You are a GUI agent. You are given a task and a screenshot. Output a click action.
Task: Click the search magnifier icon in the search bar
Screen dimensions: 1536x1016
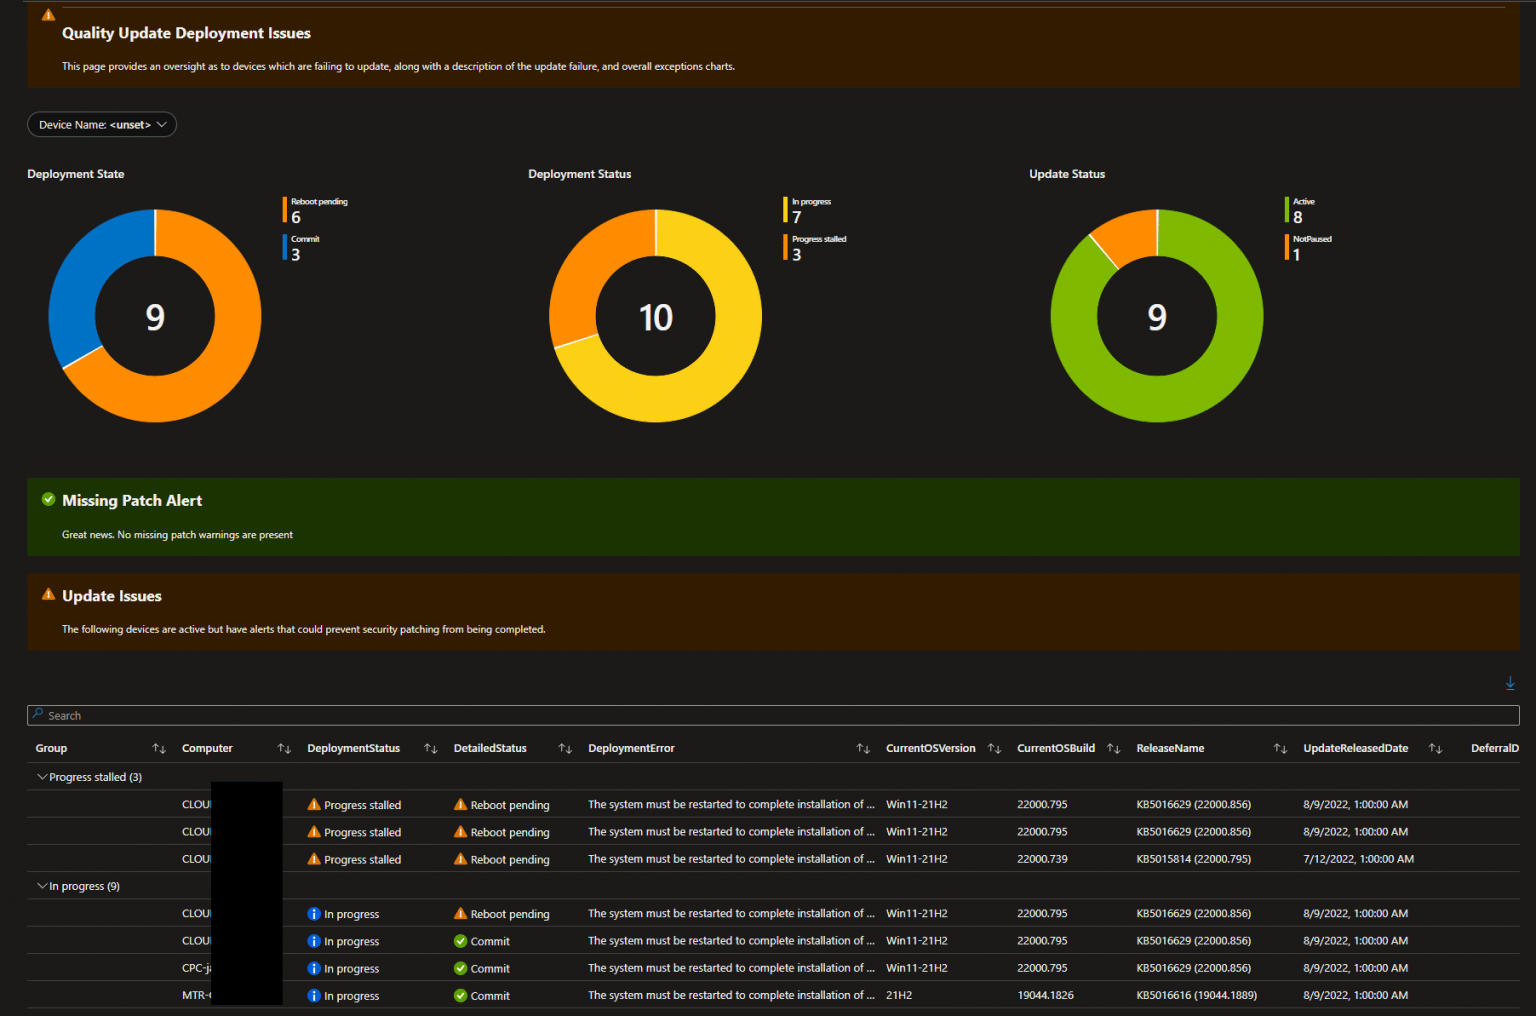tap(39, 714)
